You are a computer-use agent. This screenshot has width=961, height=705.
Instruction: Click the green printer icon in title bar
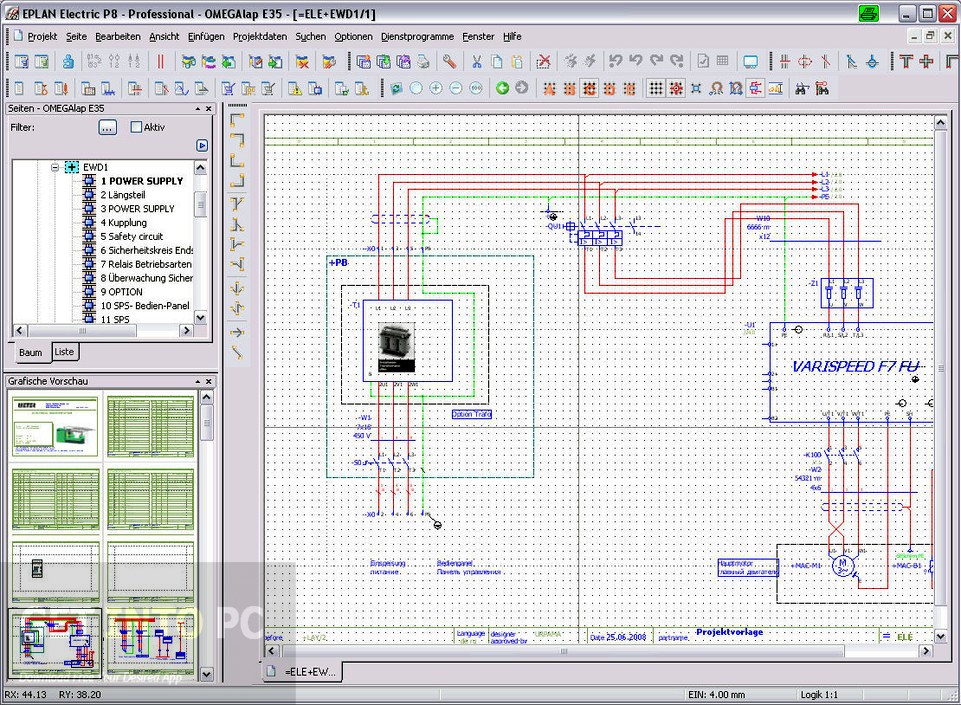(868, 13)
